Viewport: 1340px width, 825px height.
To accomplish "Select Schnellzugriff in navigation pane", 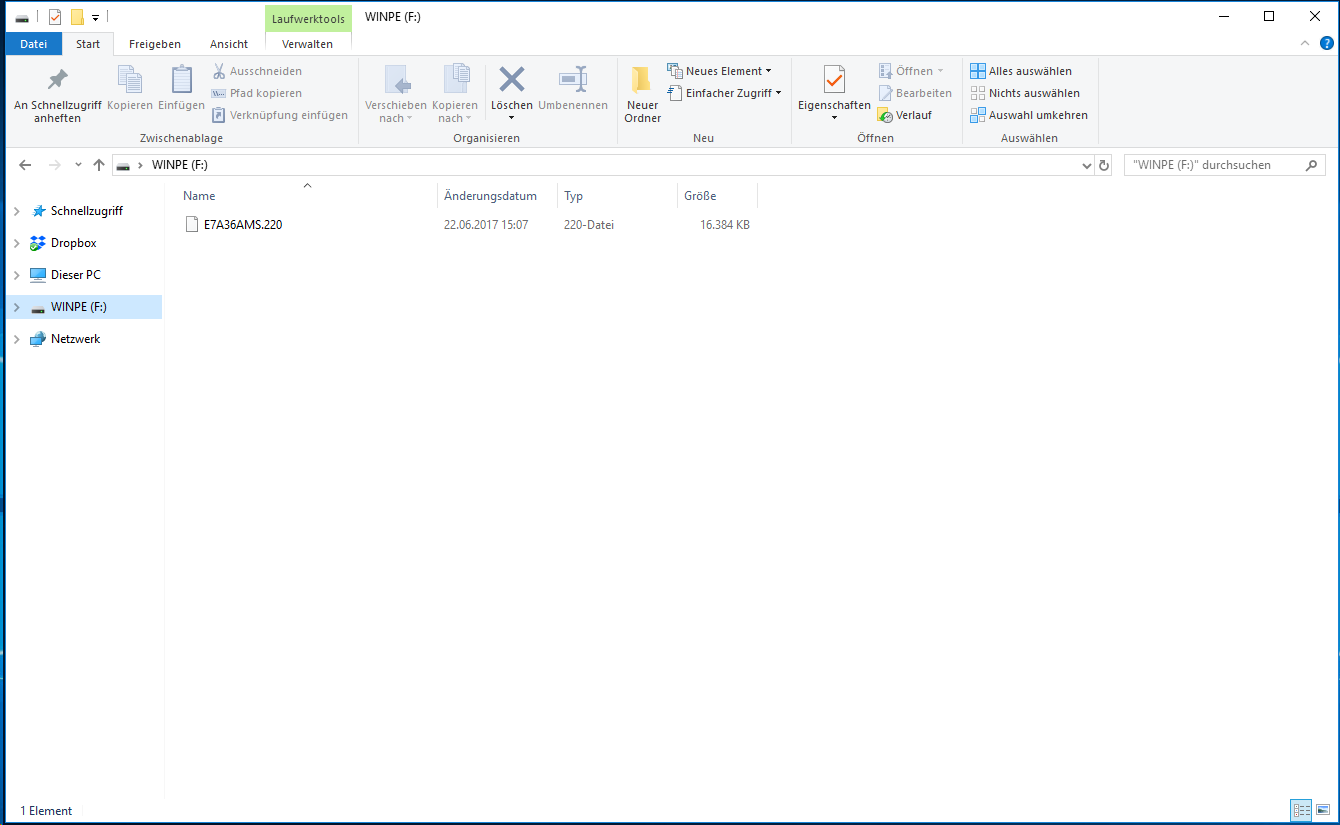I will click(x=87, y=211).
